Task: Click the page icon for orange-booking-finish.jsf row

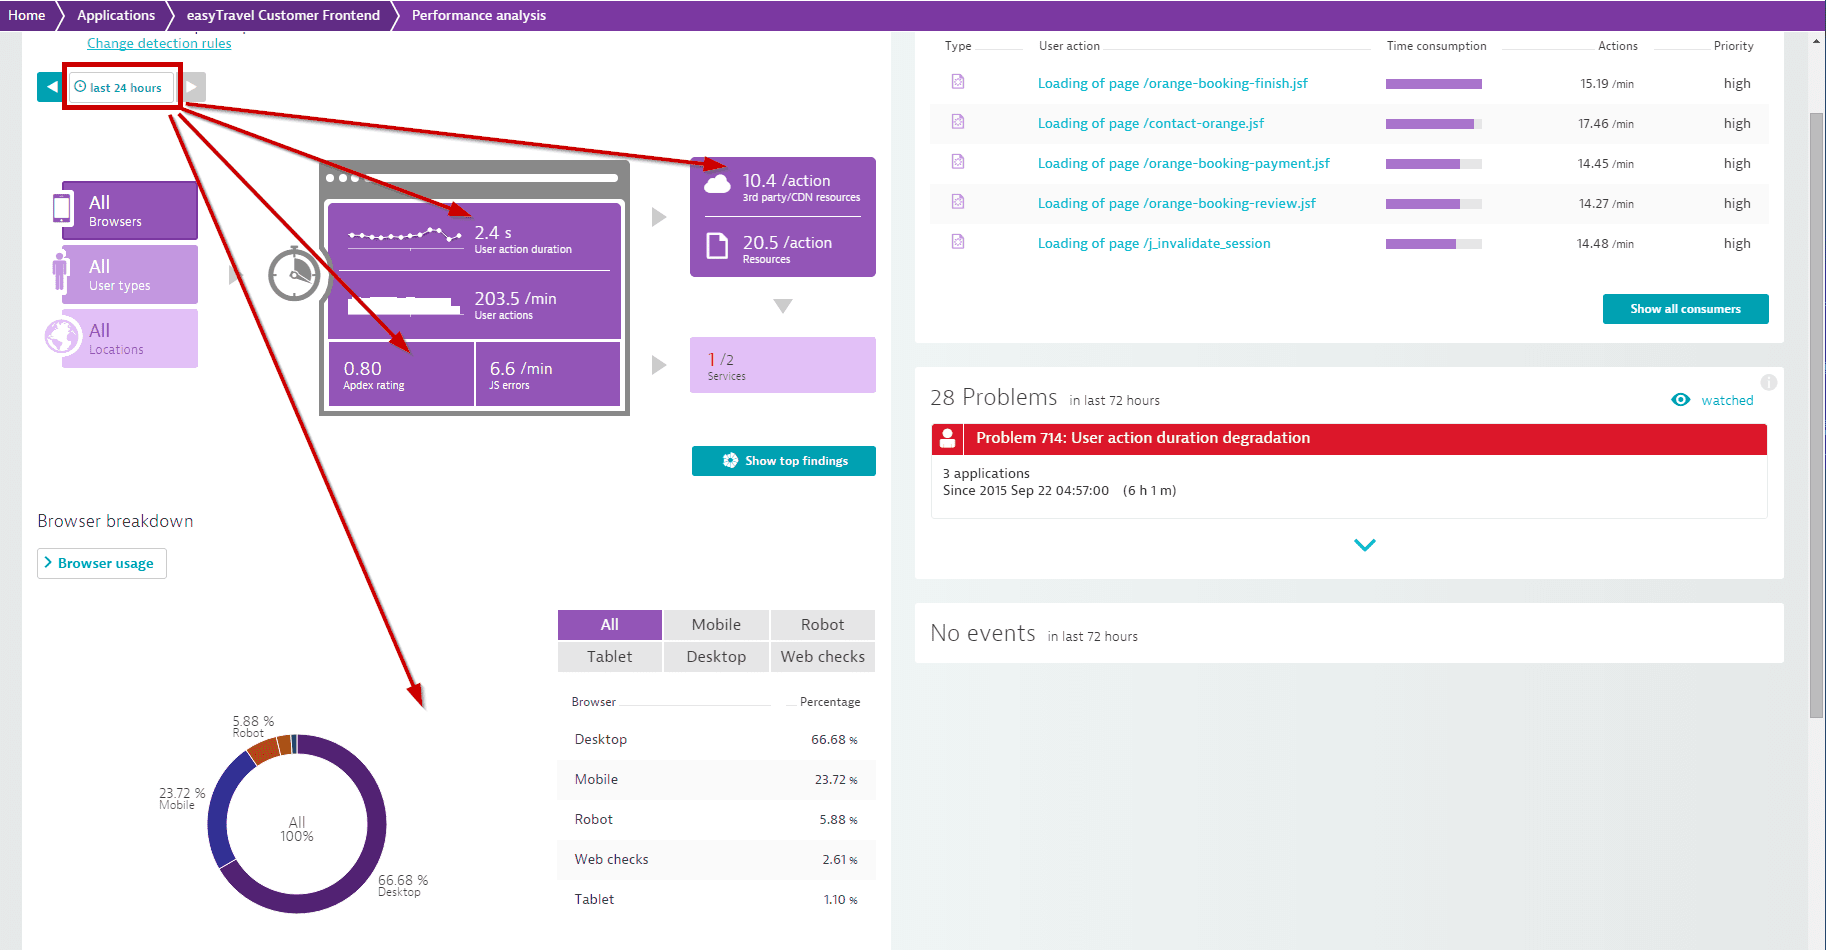Action: [958, 82]
